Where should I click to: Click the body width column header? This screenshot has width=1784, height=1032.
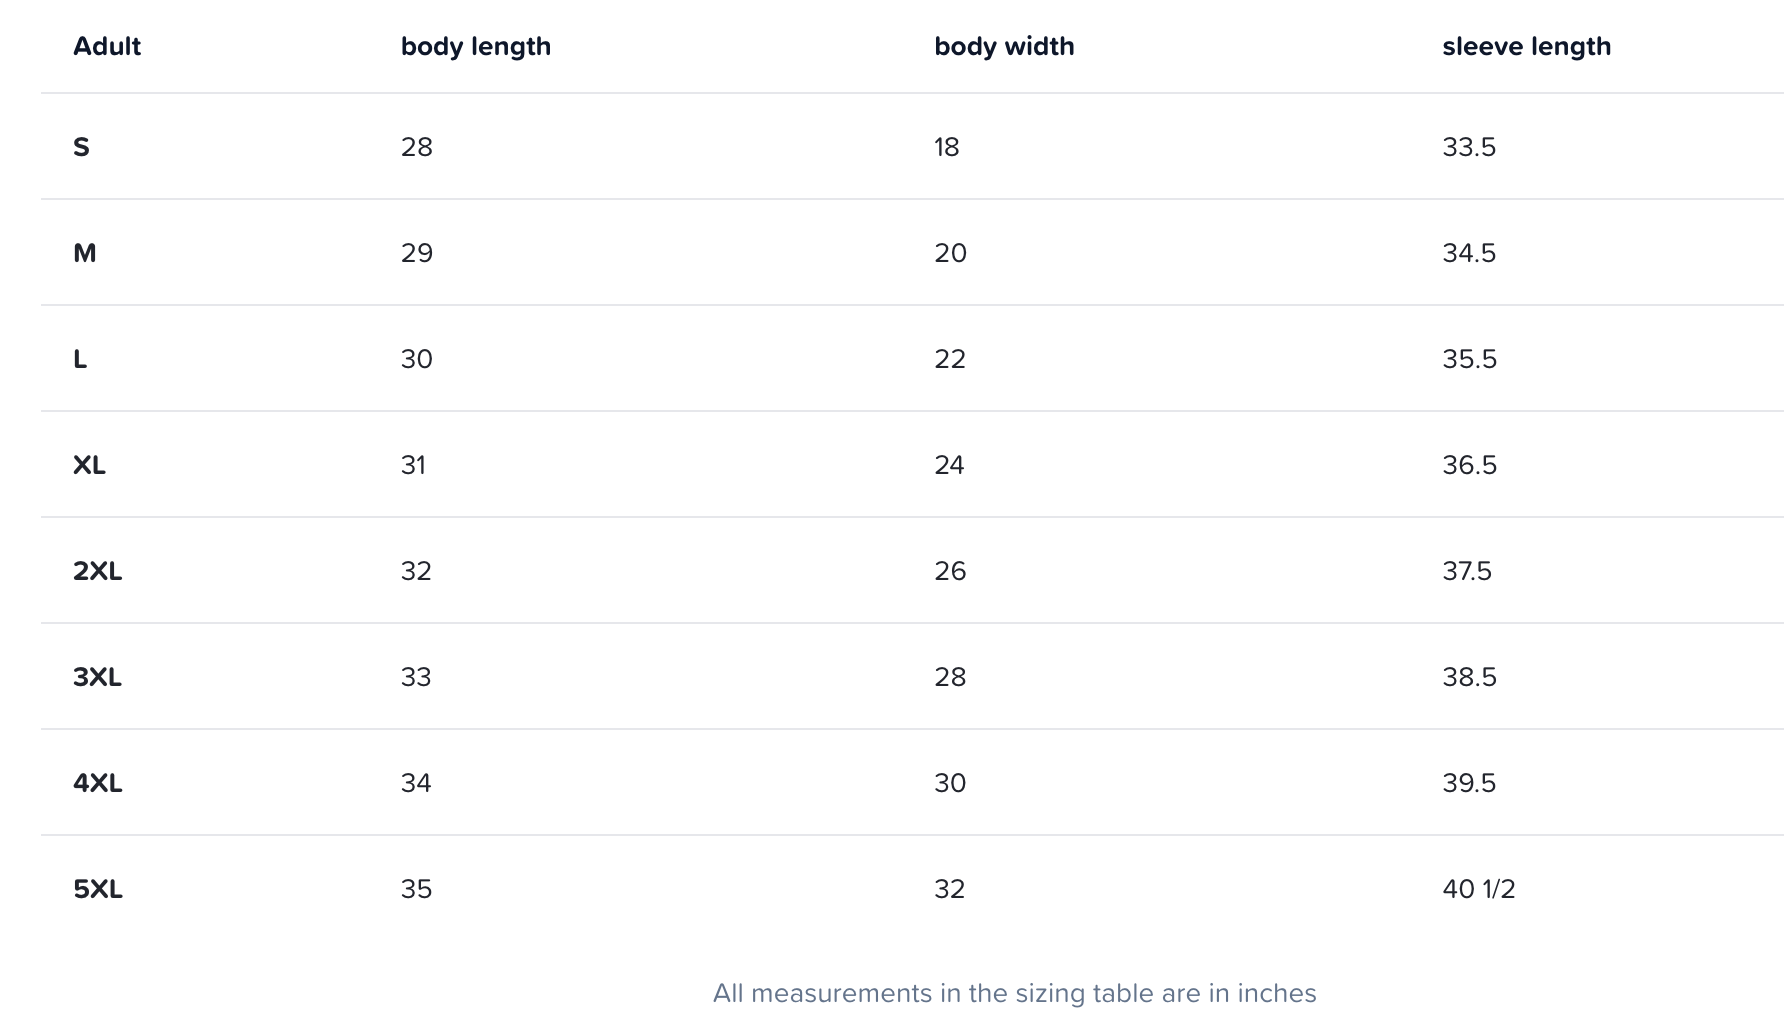(x=1004, y=47)
